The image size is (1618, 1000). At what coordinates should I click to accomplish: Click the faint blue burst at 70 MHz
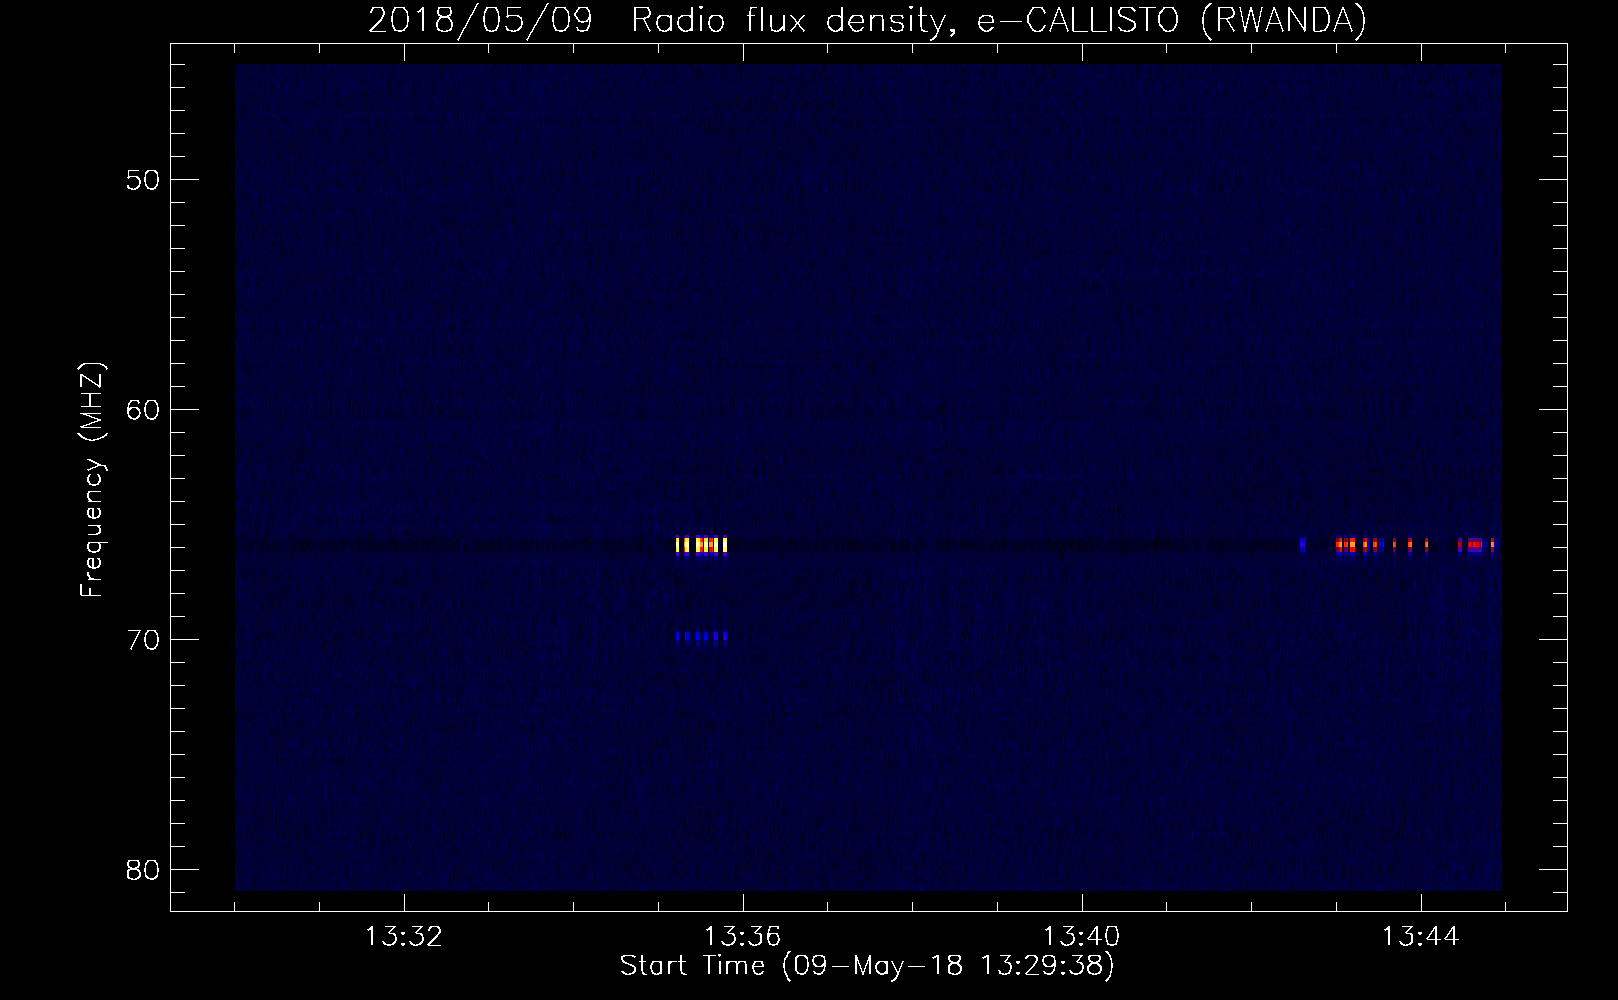click(702, 636)
